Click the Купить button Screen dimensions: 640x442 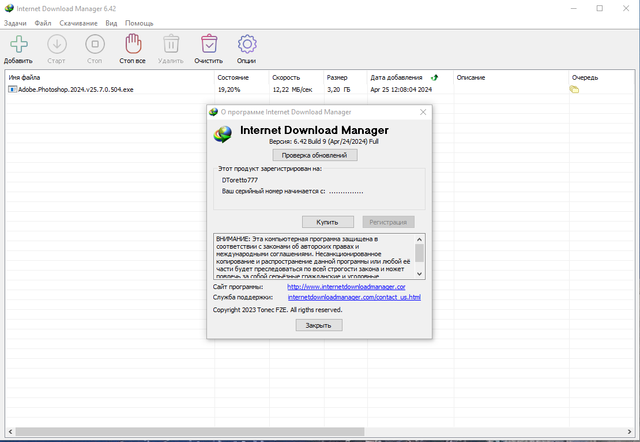328,222
